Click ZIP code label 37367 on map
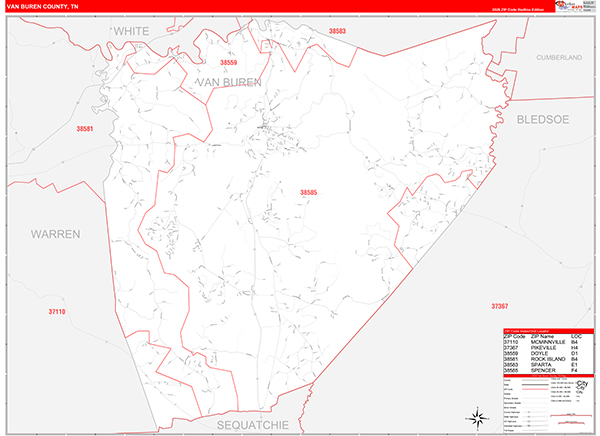 coord(500,306)
